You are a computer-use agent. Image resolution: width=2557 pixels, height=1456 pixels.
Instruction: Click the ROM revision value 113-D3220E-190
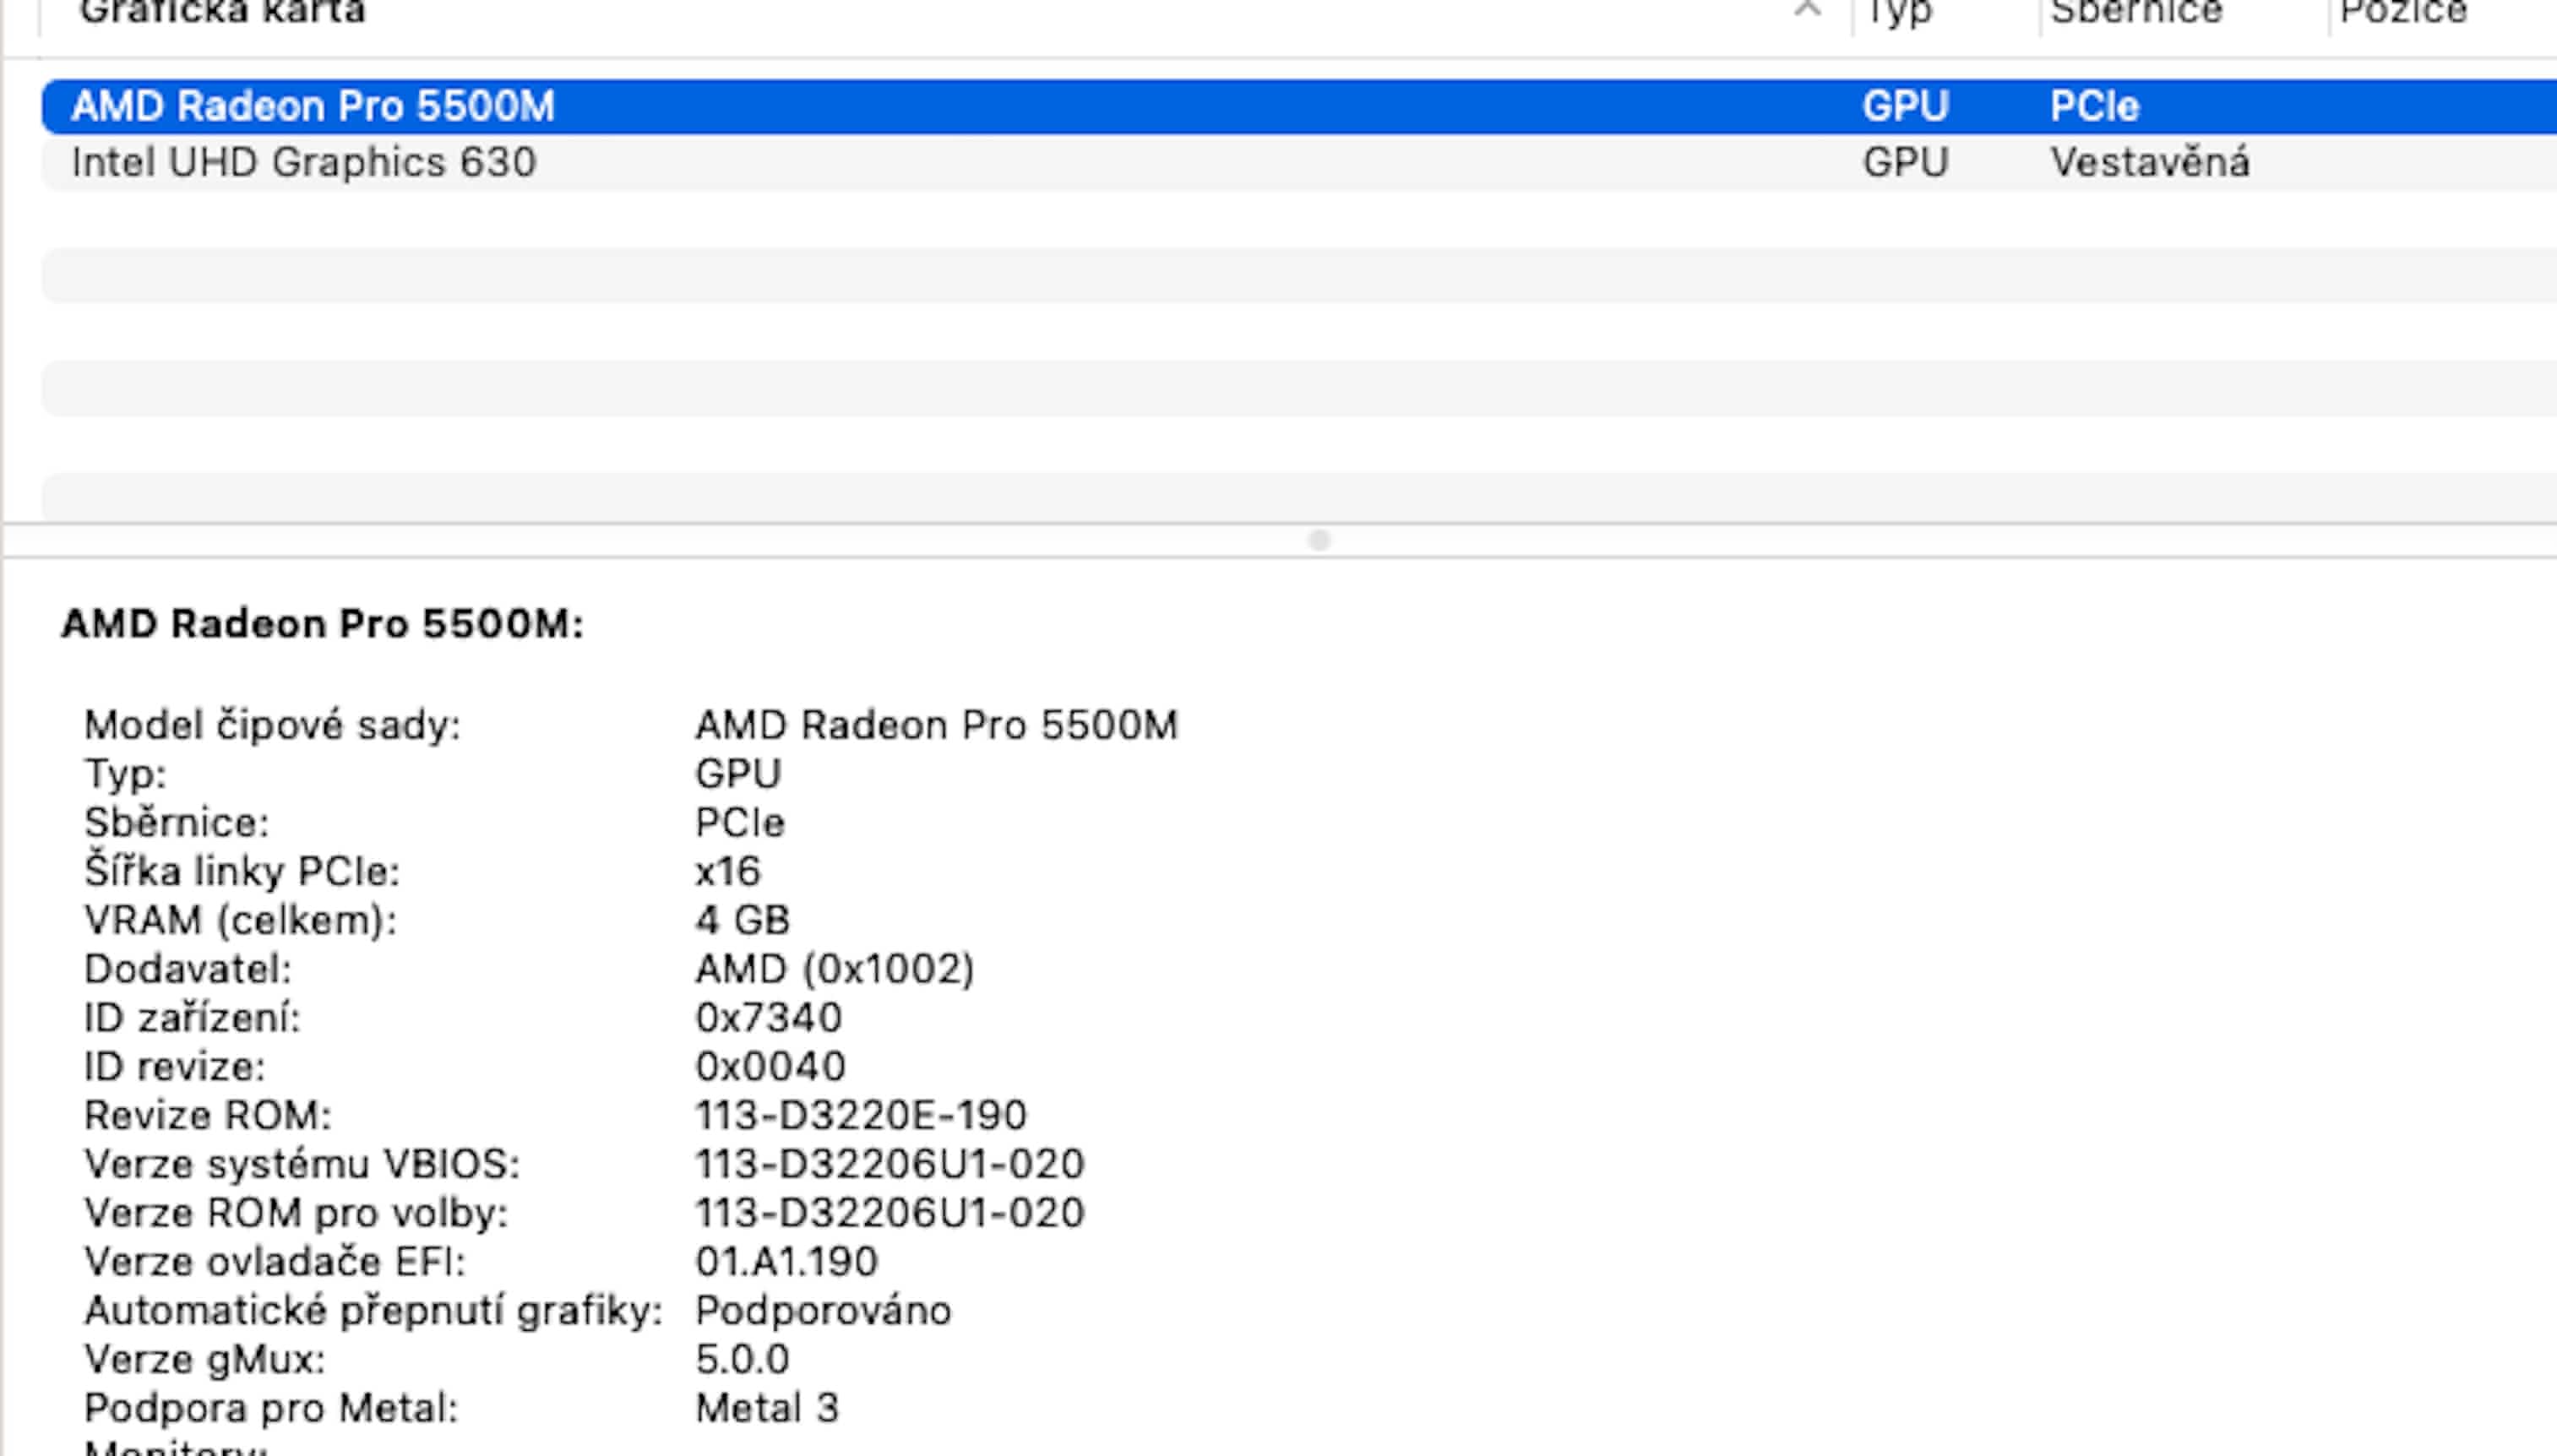click(860, 1115)
